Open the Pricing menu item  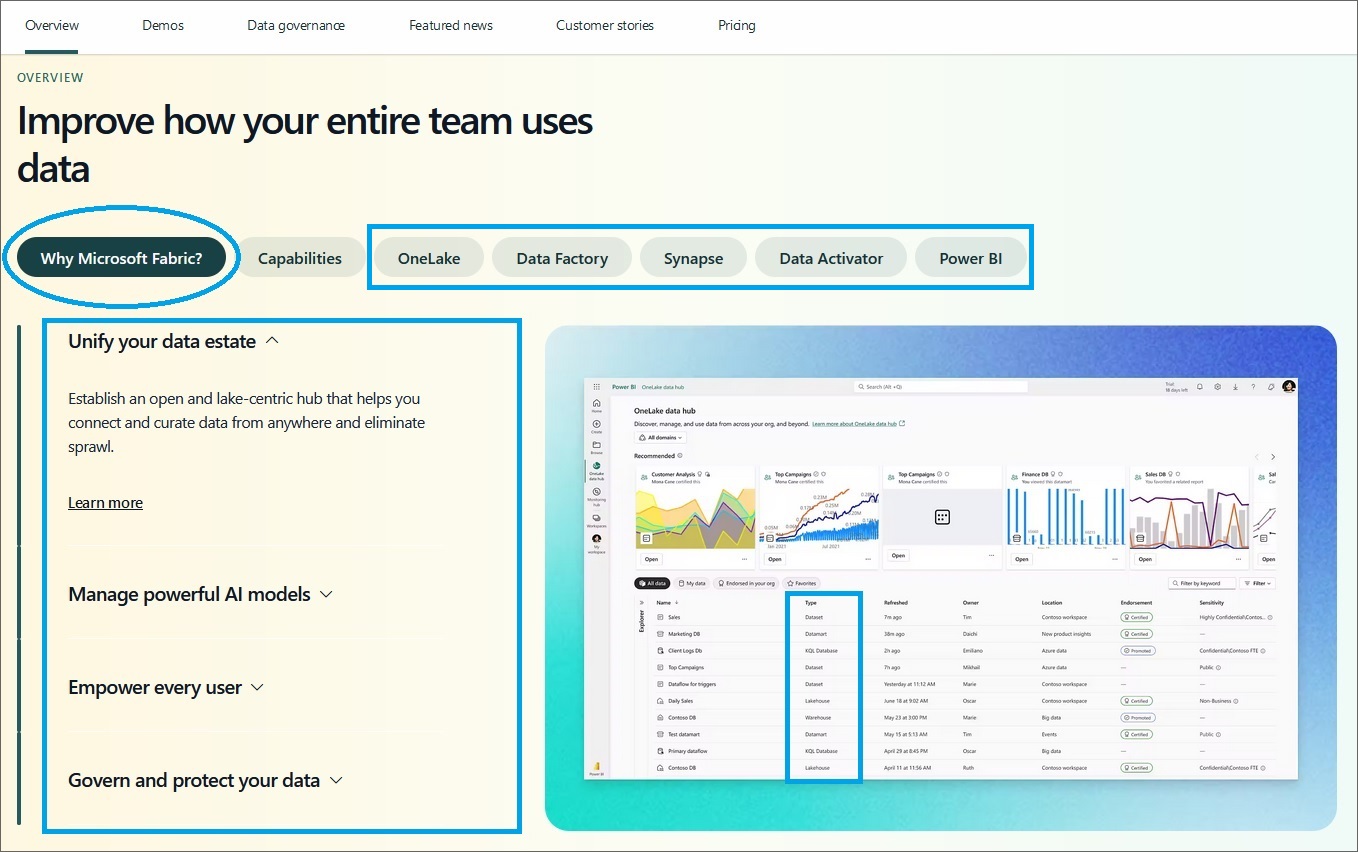736,26
